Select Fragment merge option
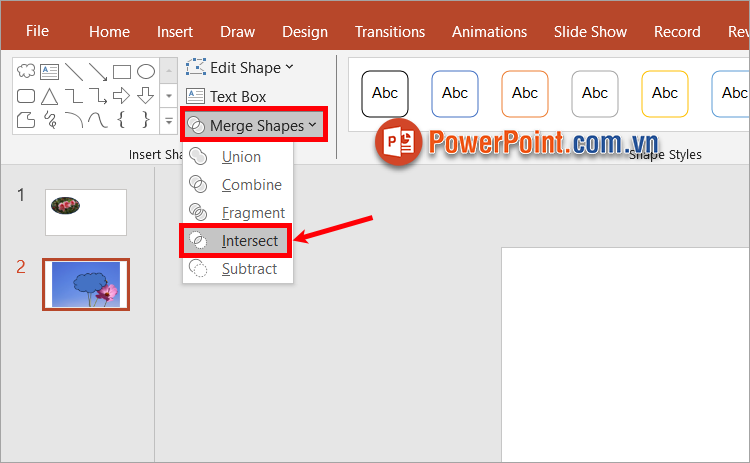Viewport: 750px width, 463px height. pyautogui.click(x=252, y=213)
